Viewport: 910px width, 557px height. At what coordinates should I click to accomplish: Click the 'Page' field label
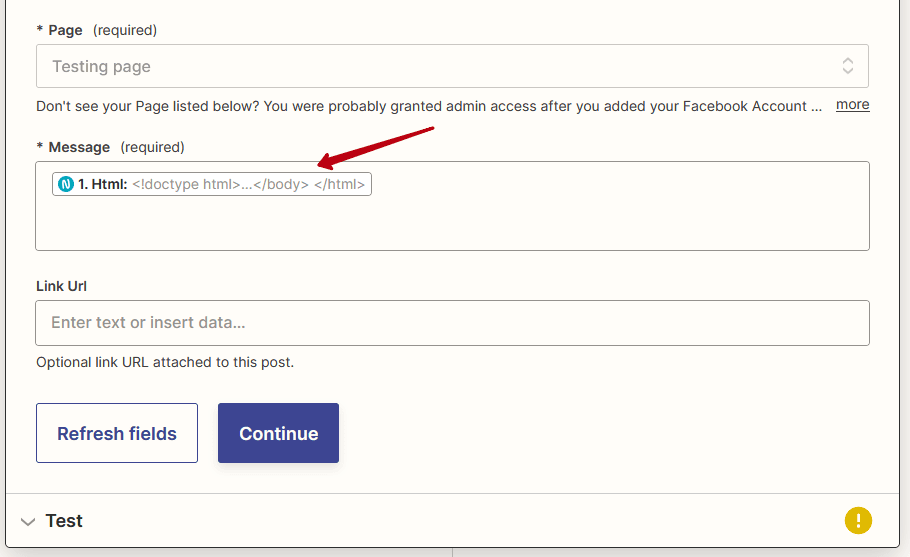(65, 30)
